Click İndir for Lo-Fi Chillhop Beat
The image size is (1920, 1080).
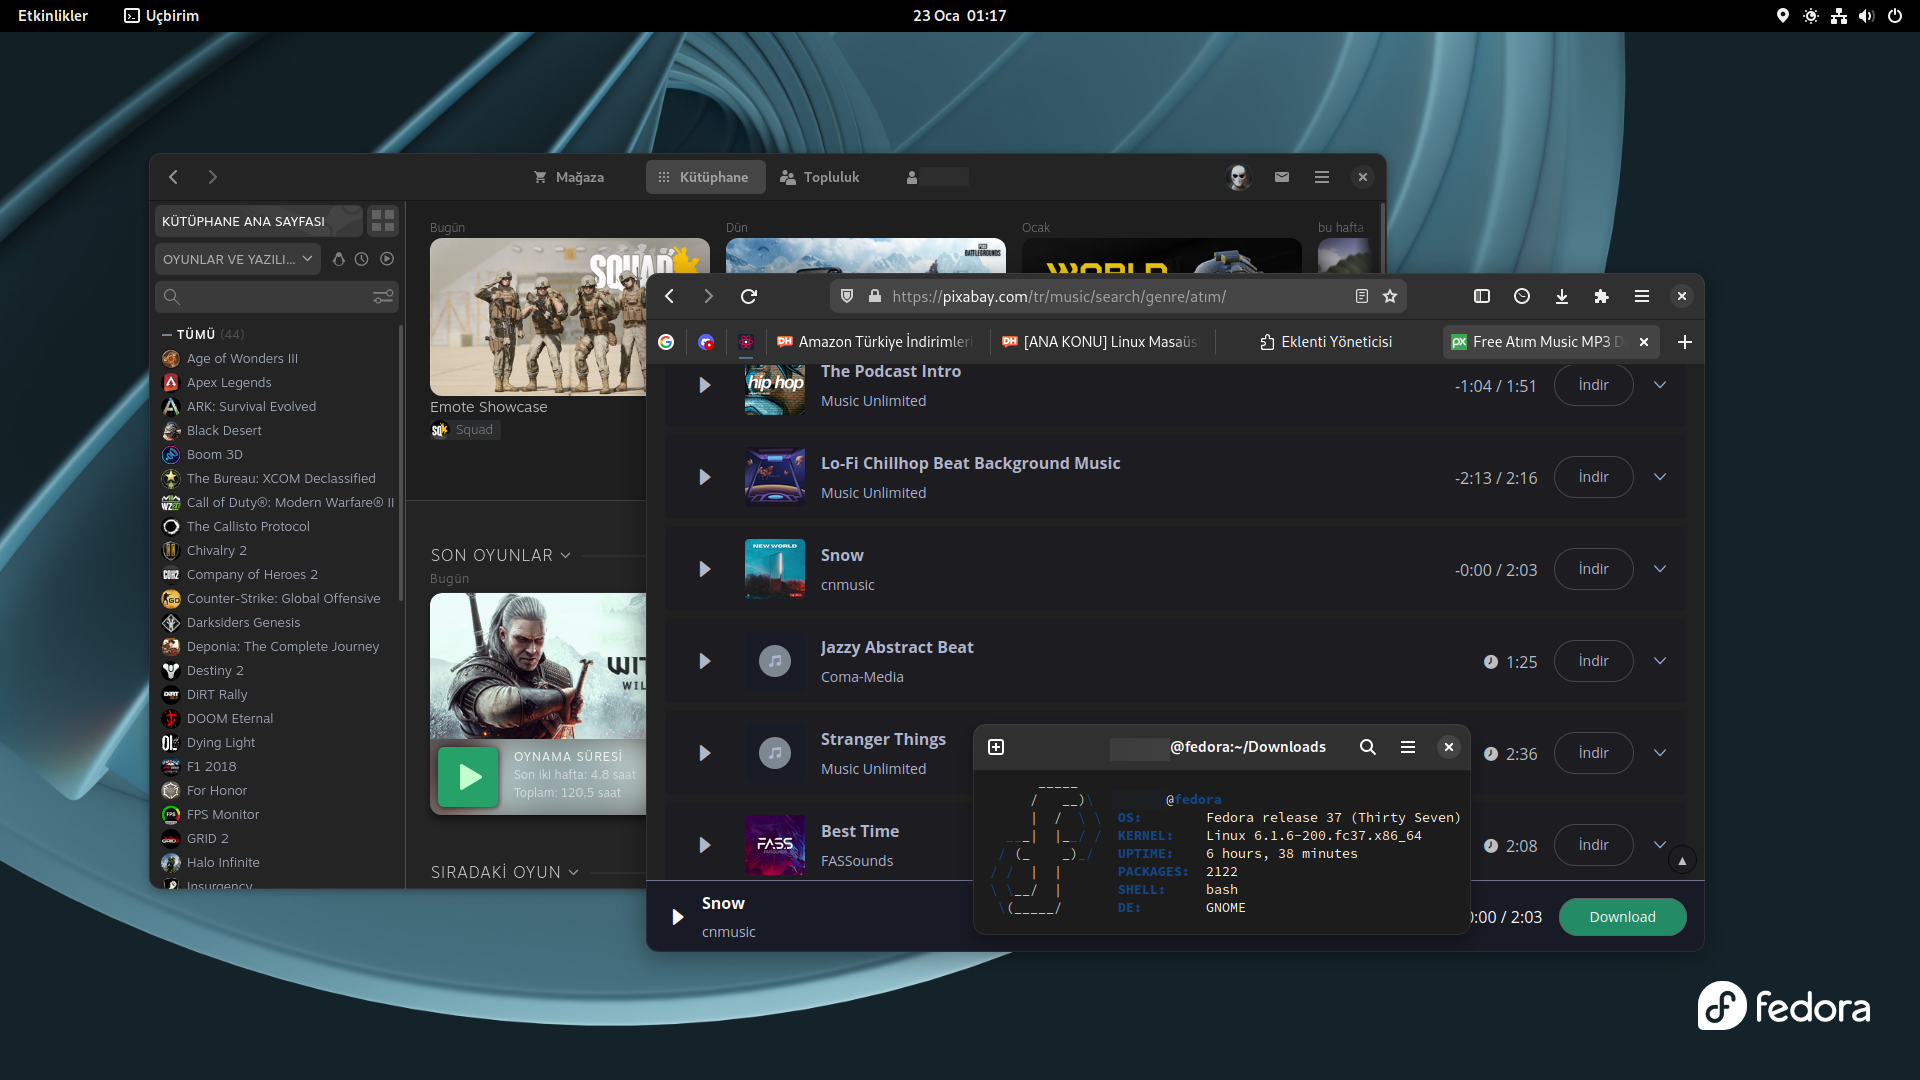(1594, 477)
